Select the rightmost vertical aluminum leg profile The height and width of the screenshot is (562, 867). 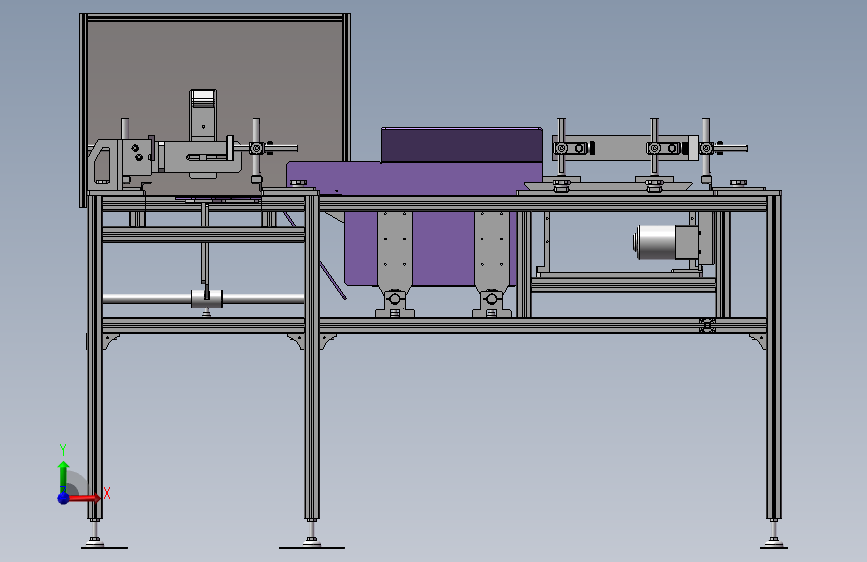point(774,357)
